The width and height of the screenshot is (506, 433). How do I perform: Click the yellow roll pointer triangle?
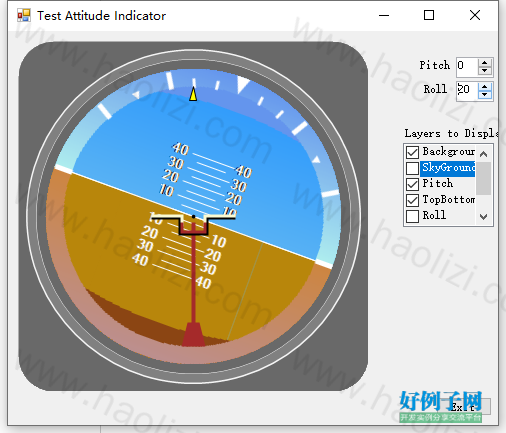point(193,94)
